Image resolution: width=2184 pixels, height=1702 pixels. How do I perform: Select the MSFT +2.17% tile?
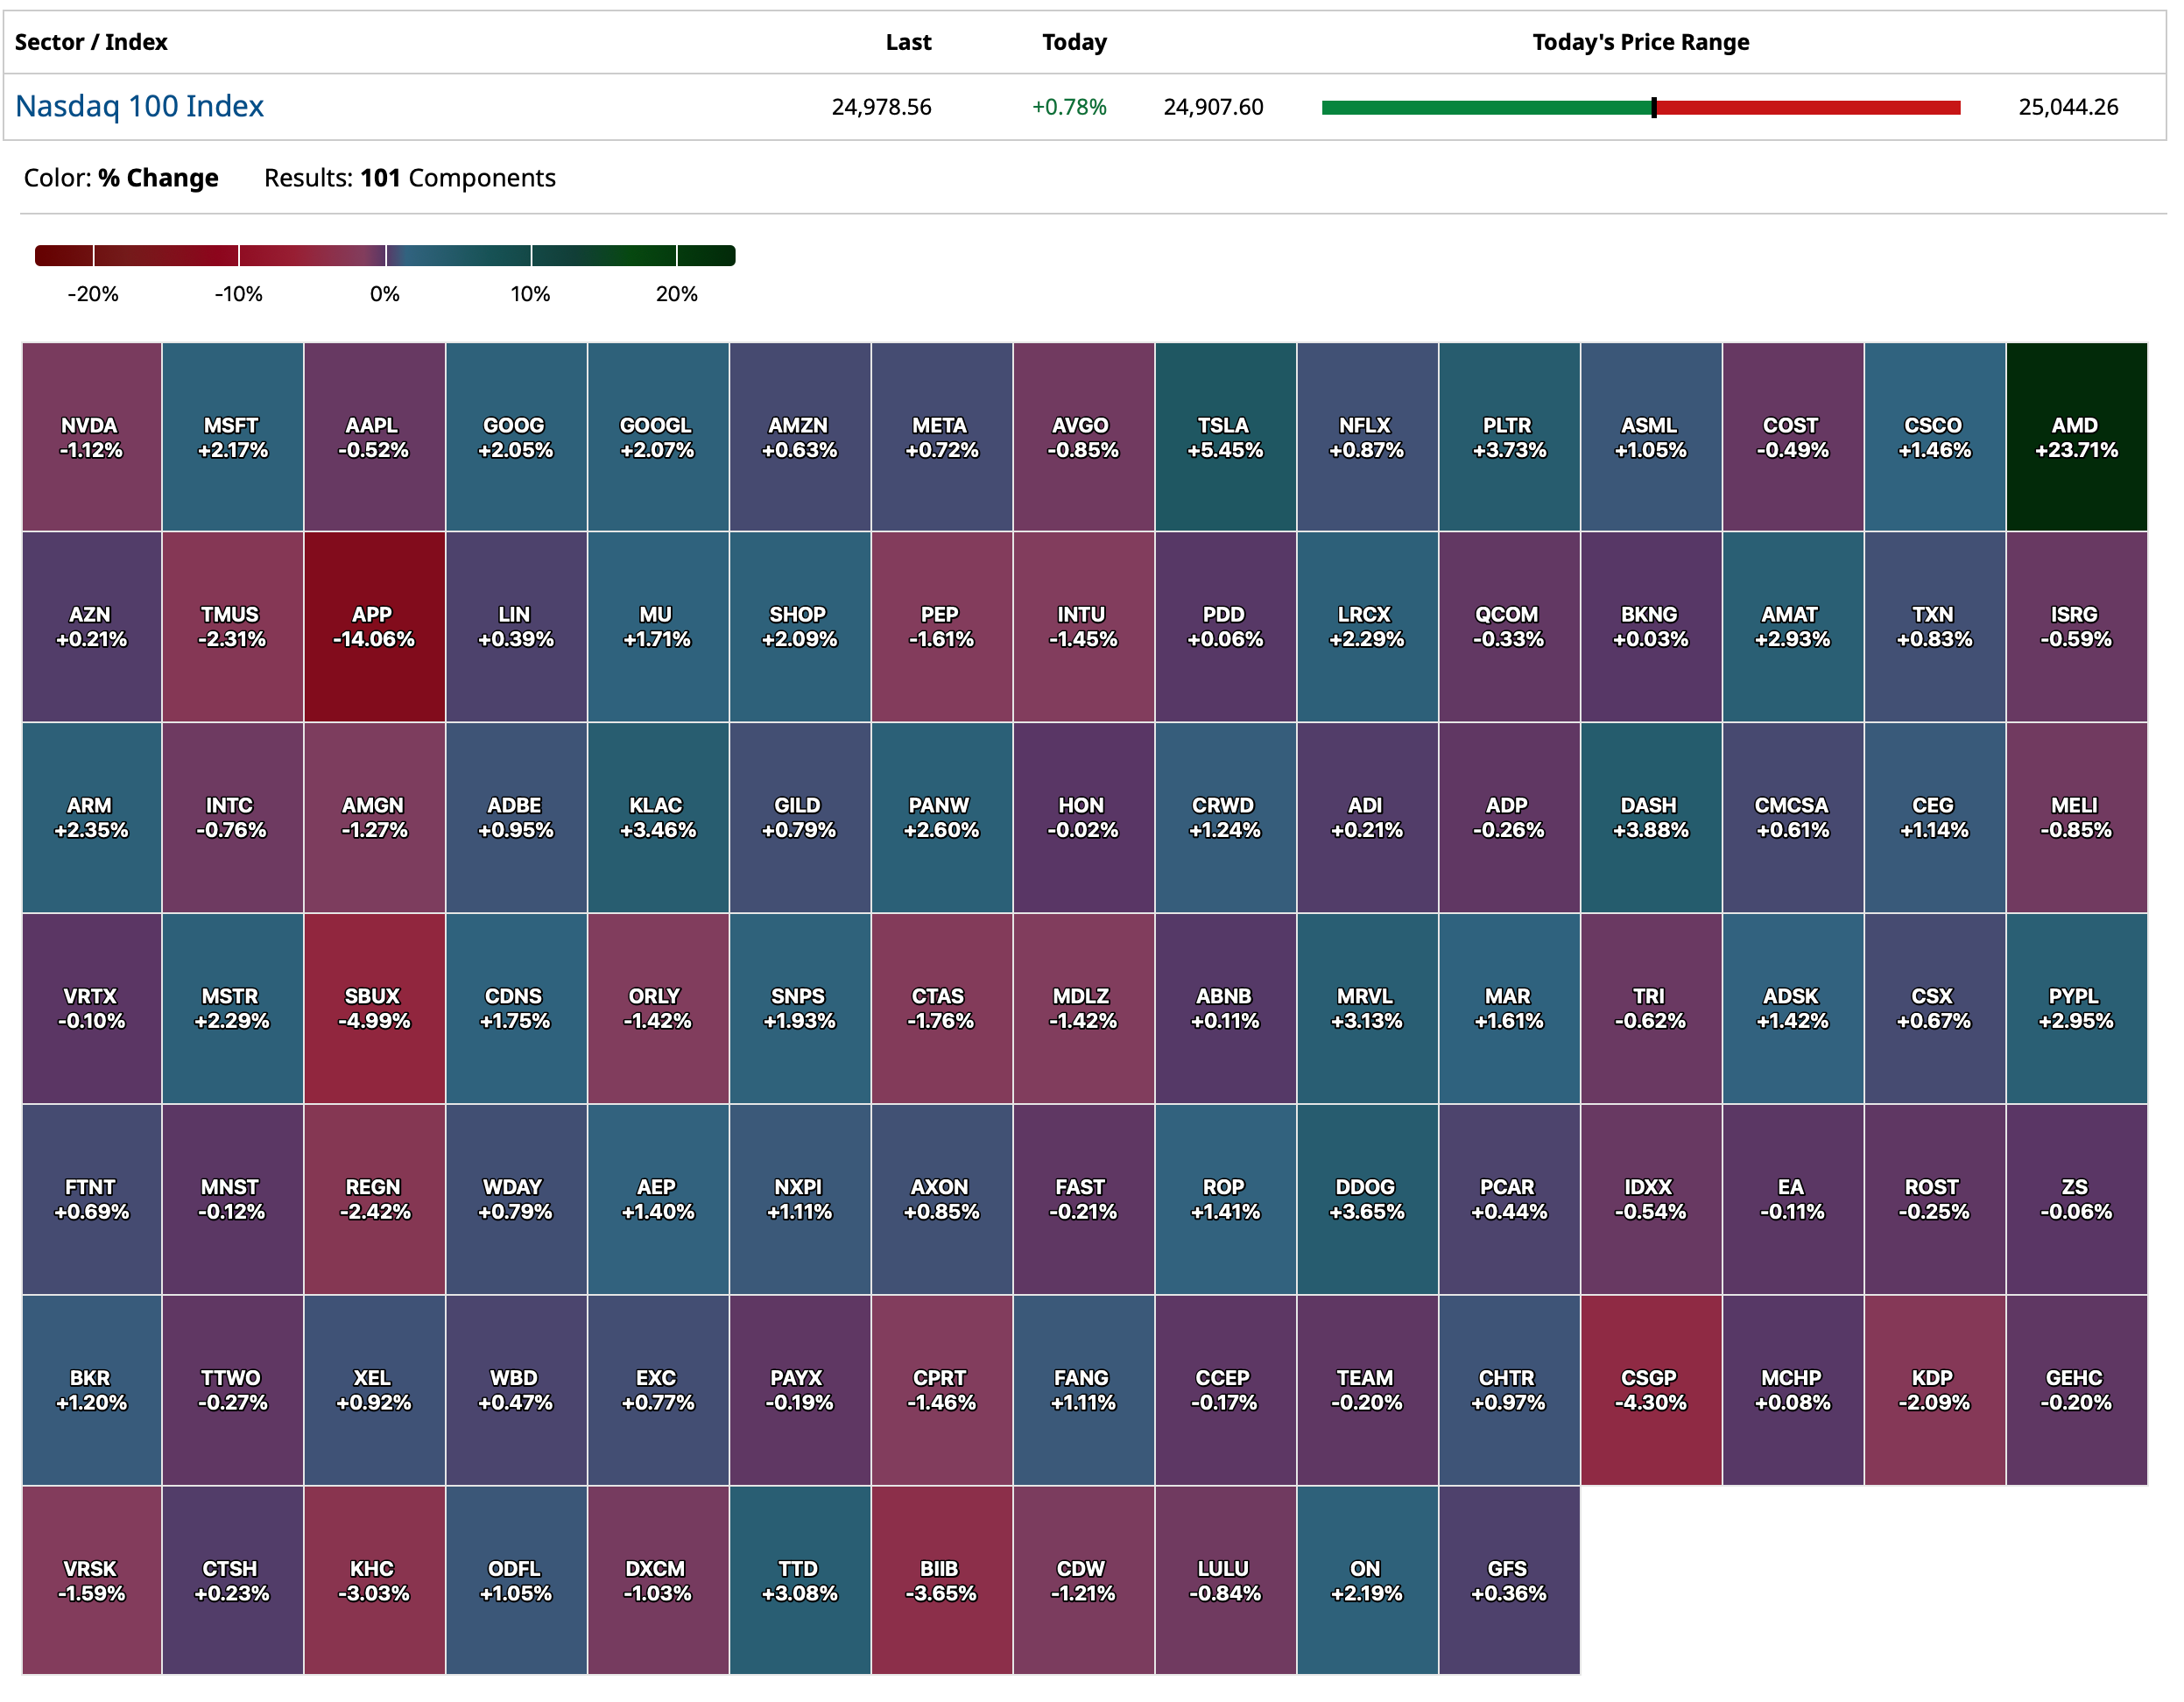pos(232,437)
